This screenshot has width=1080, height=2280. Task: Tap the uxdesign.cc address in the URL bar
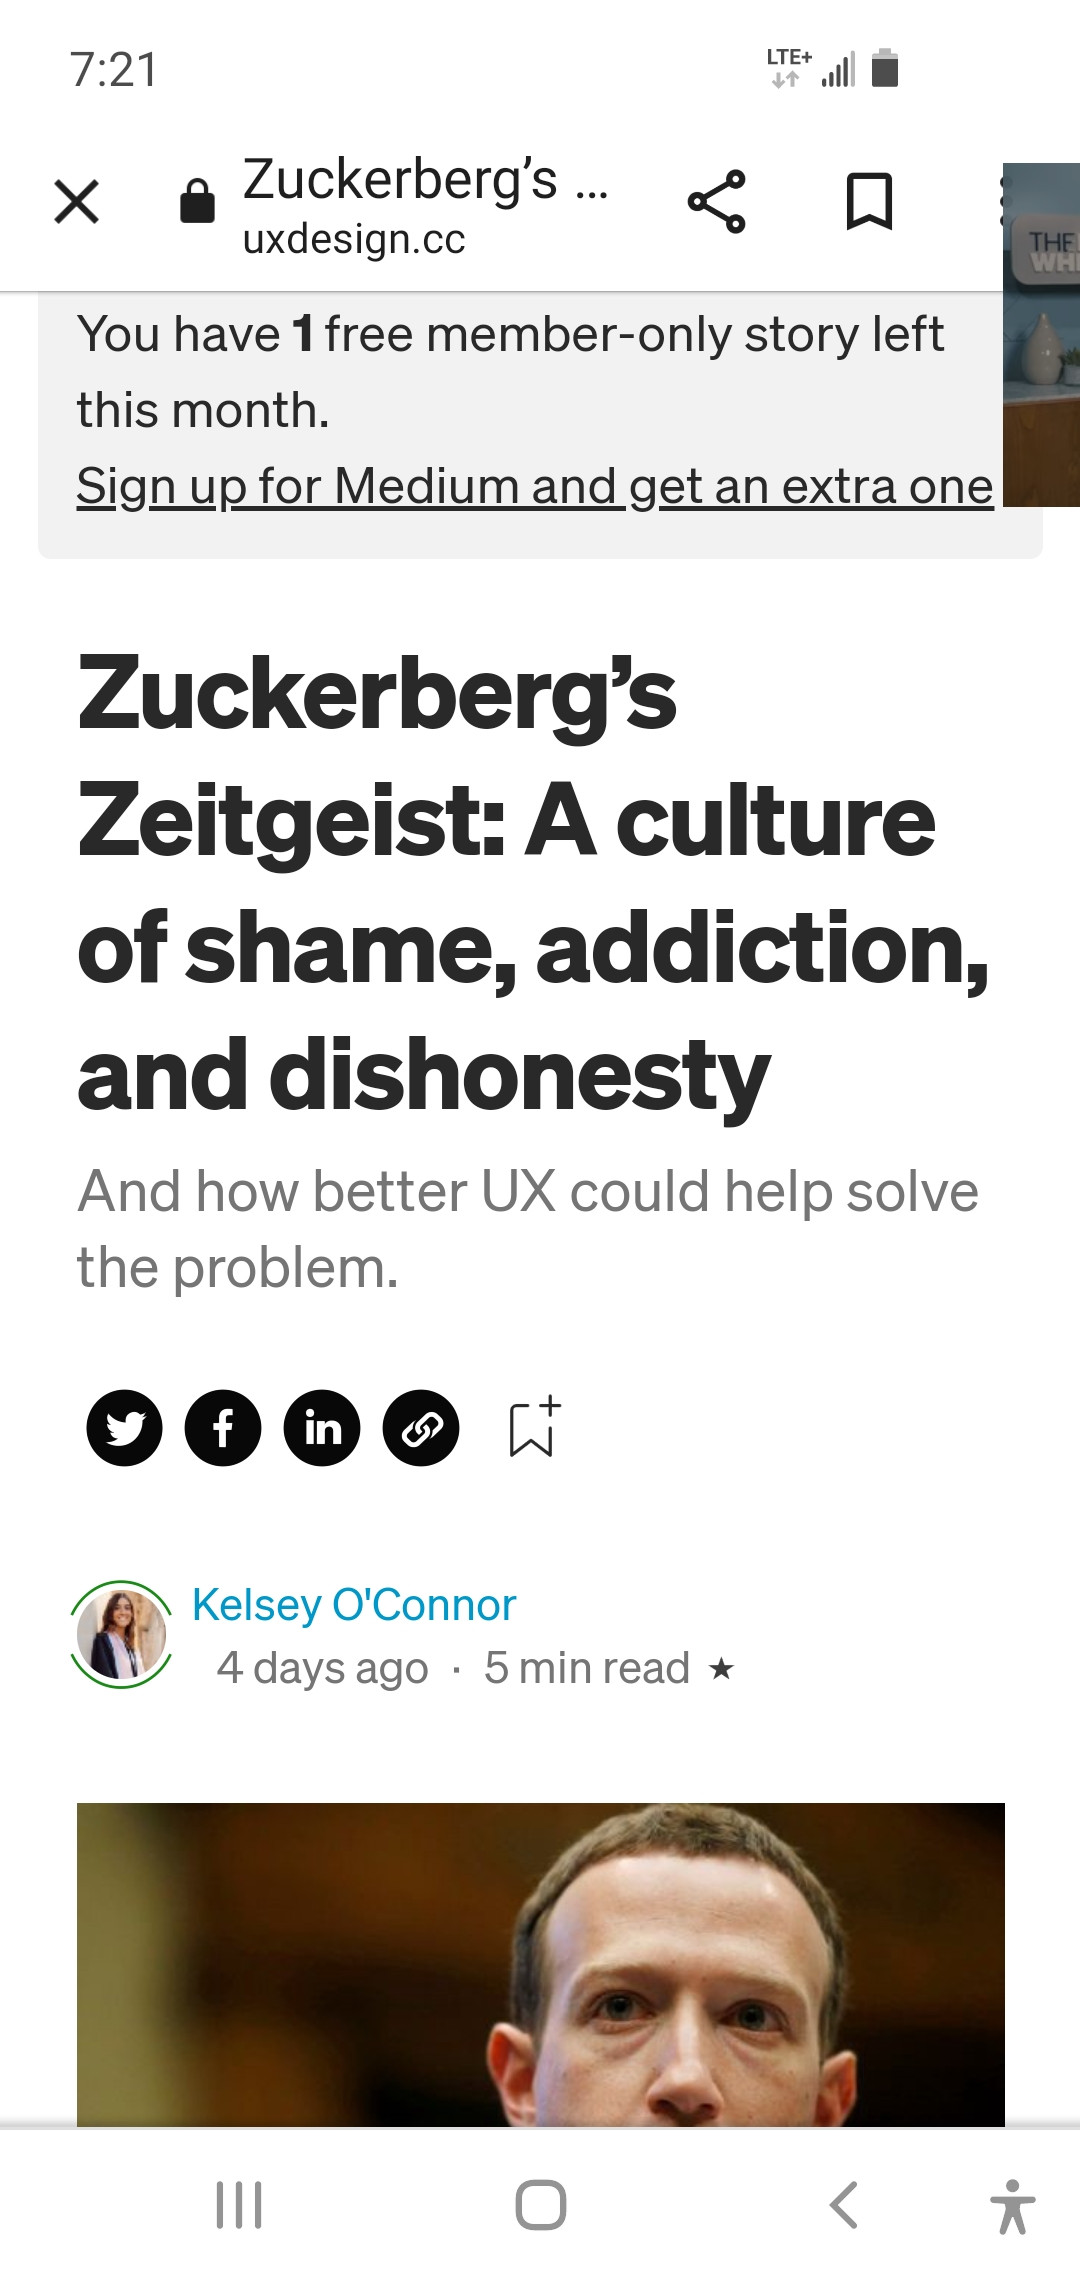click(x=354, y=240)
